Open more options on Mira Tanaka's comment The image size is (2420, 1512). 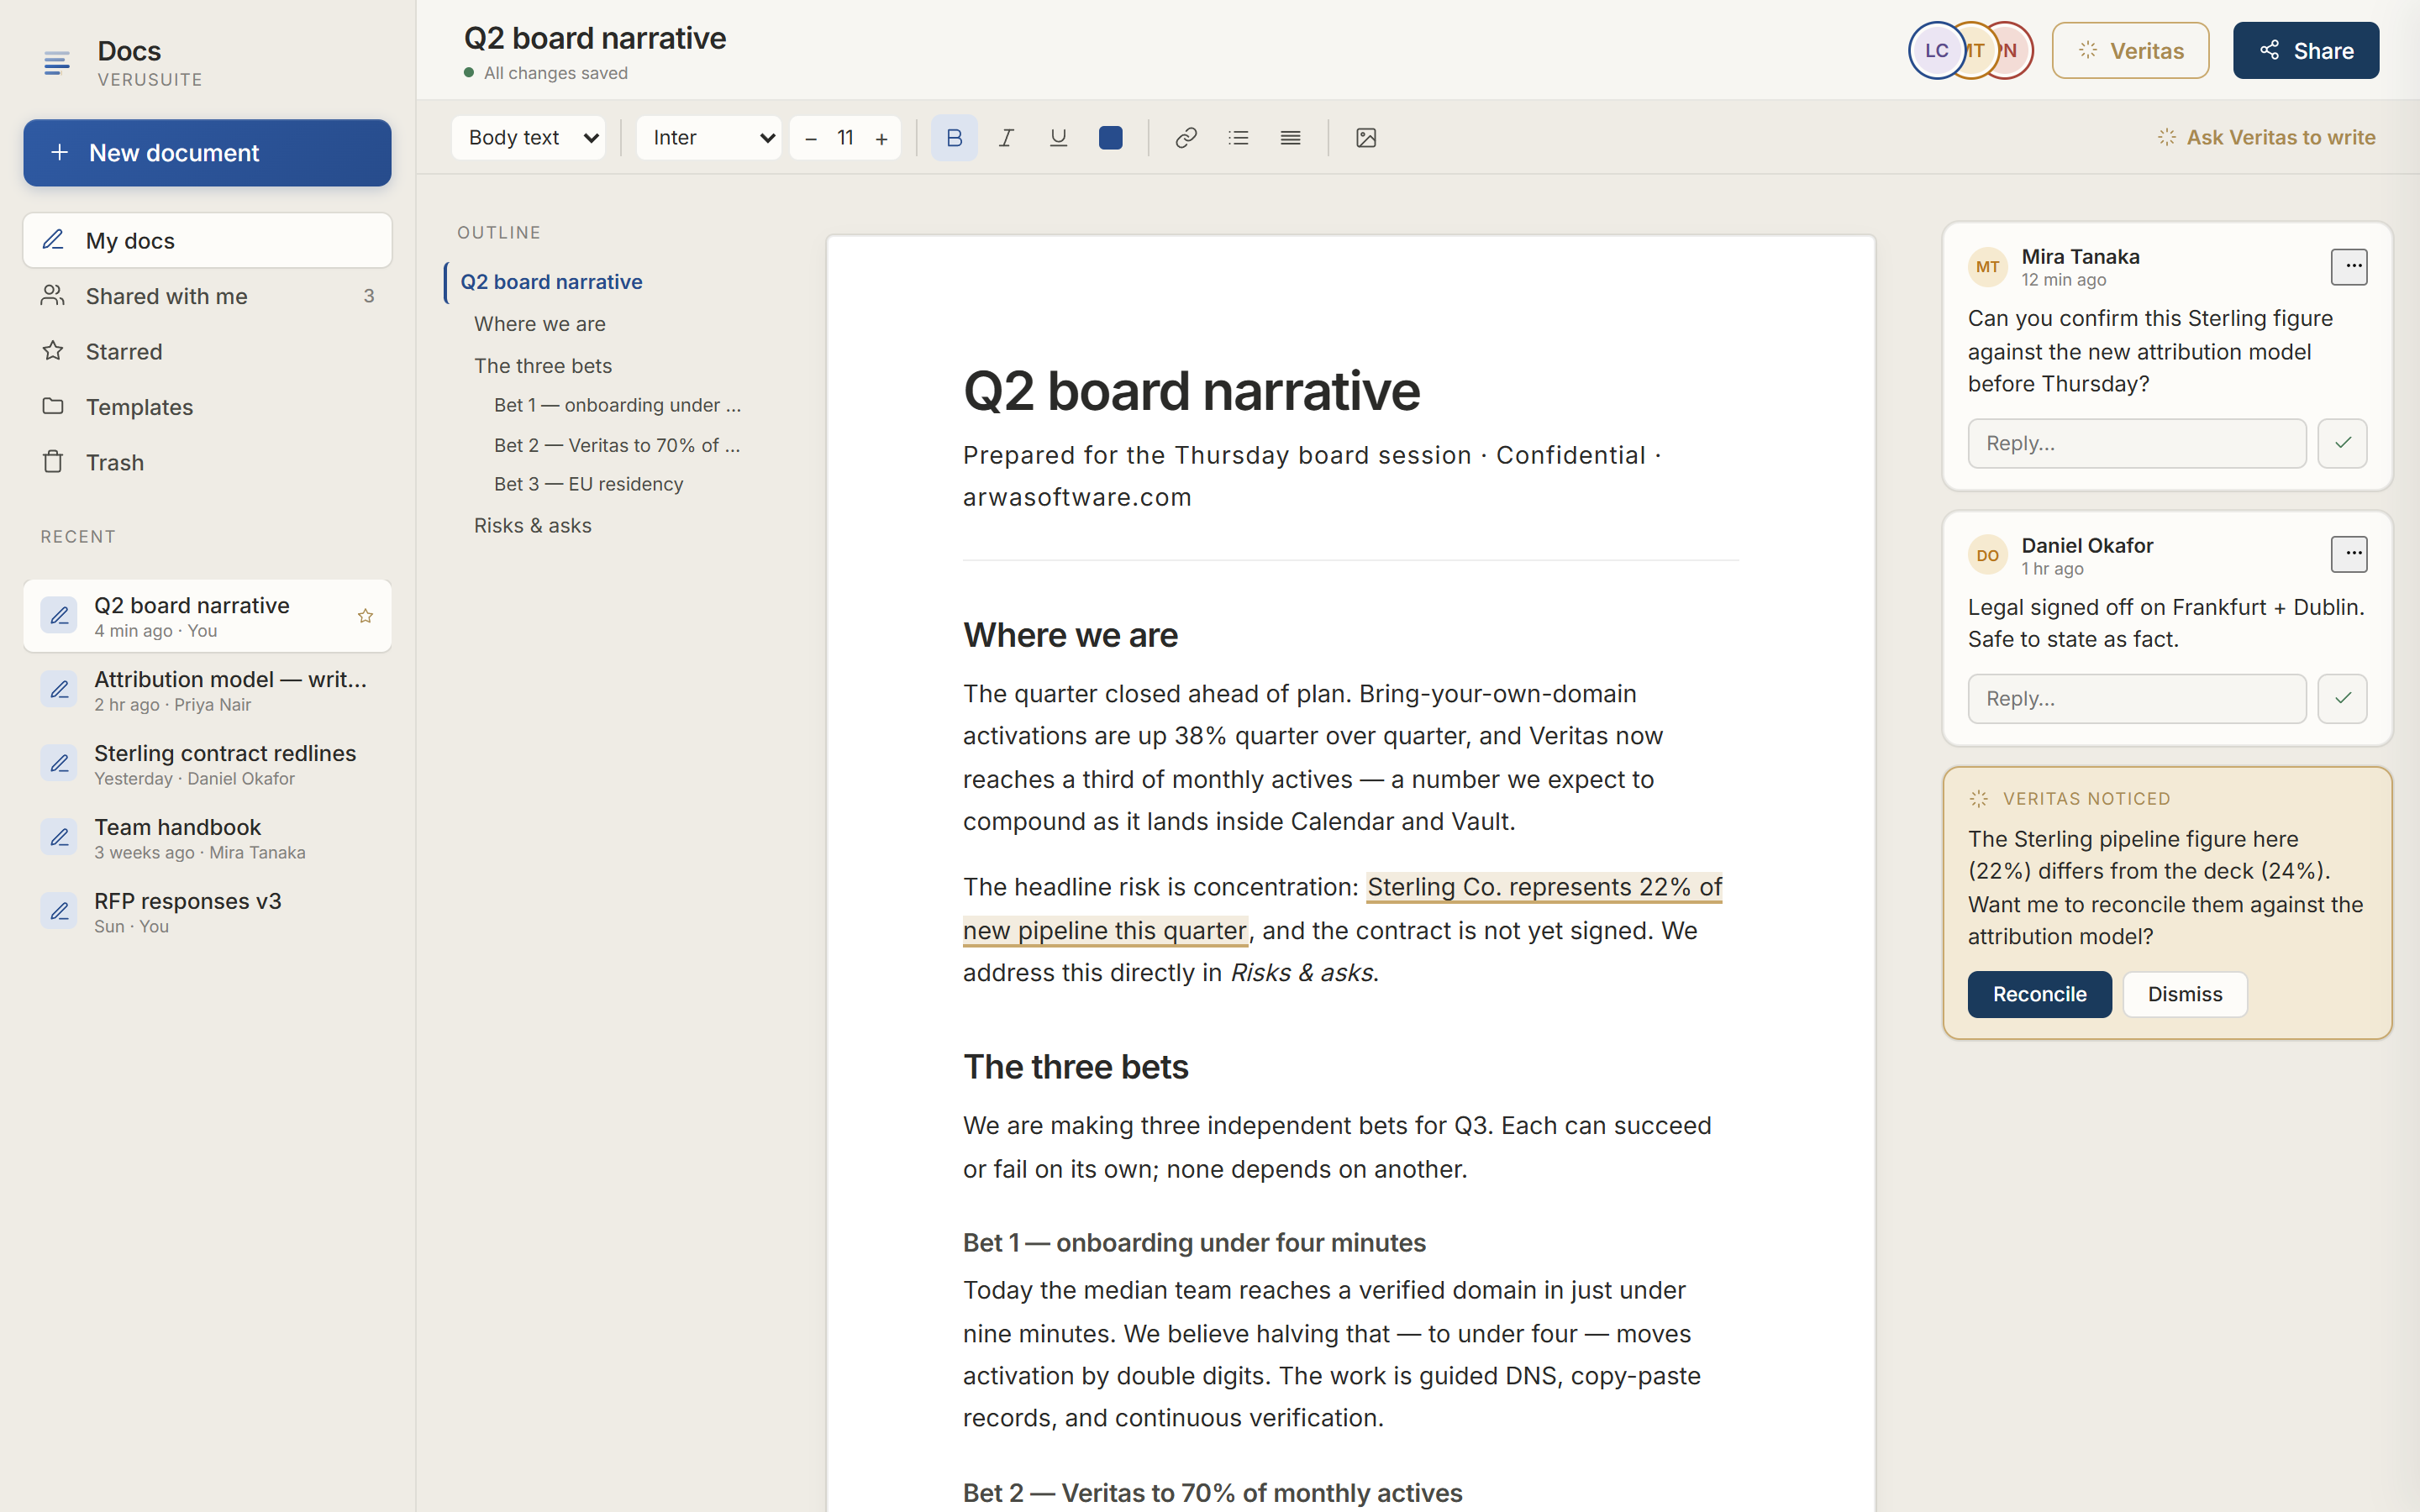2349,267
